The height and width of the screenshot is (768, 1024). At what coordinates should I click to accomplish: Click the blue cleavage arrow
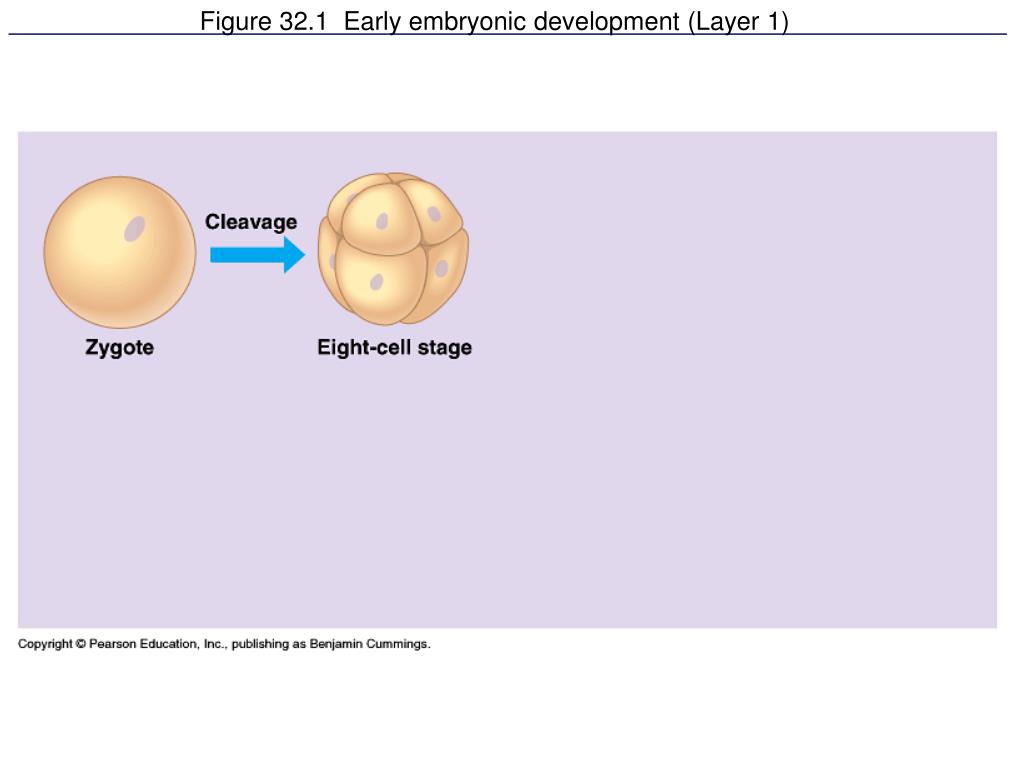(x=257, y=255)
